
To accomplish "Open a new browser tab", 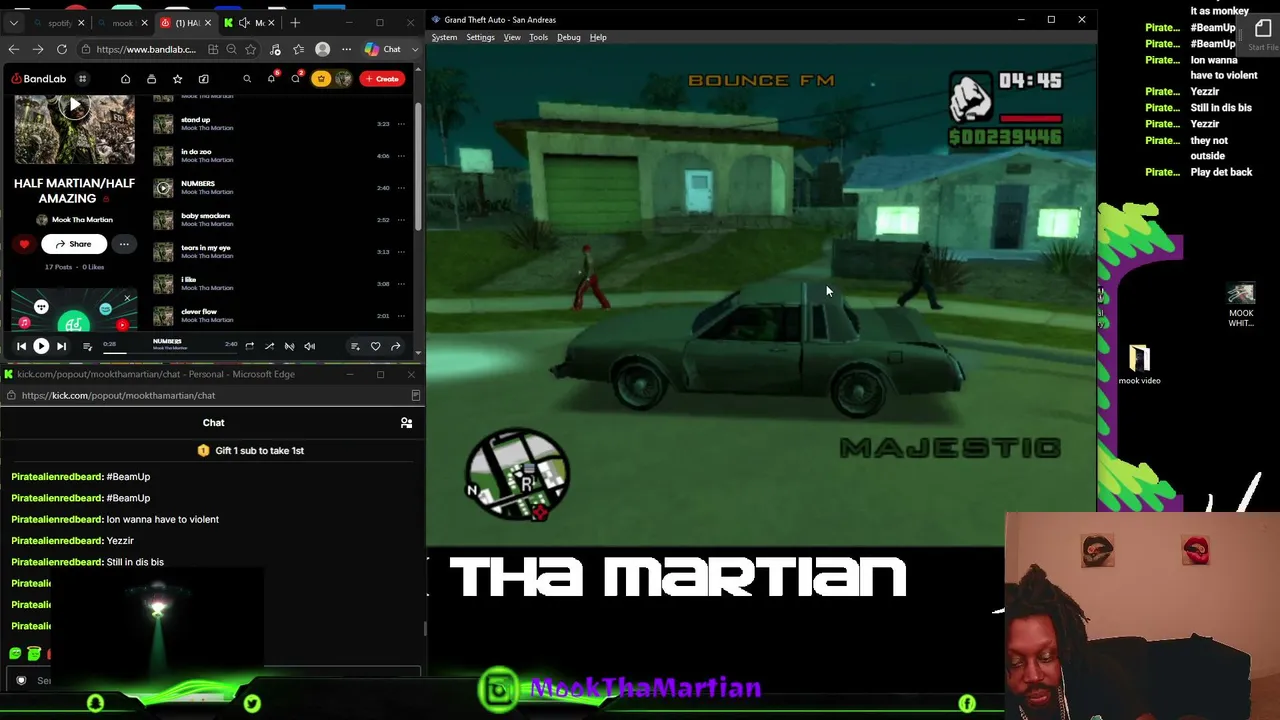I will [295, 22].
